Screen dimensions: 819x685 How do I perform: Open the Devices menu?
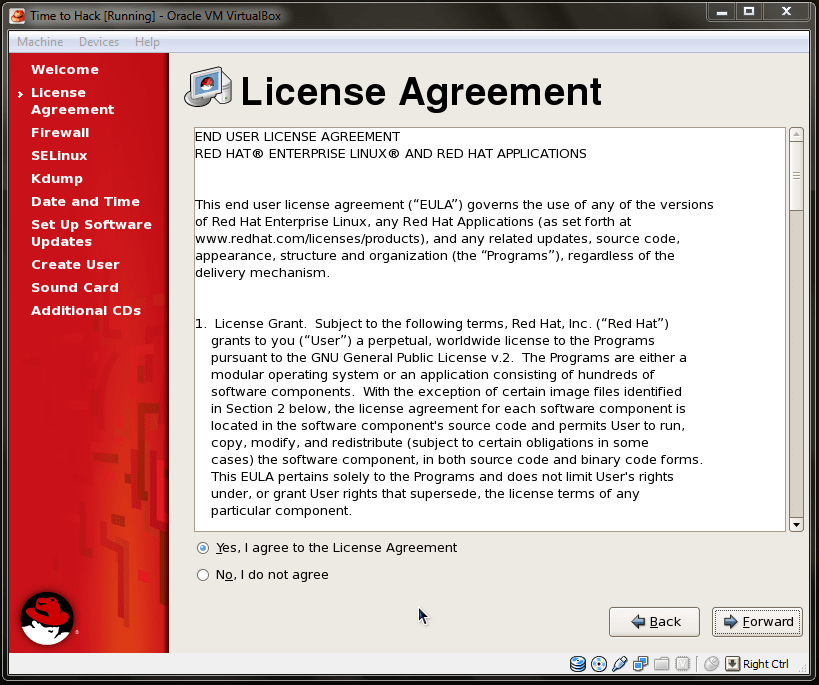tap(99, 42)
